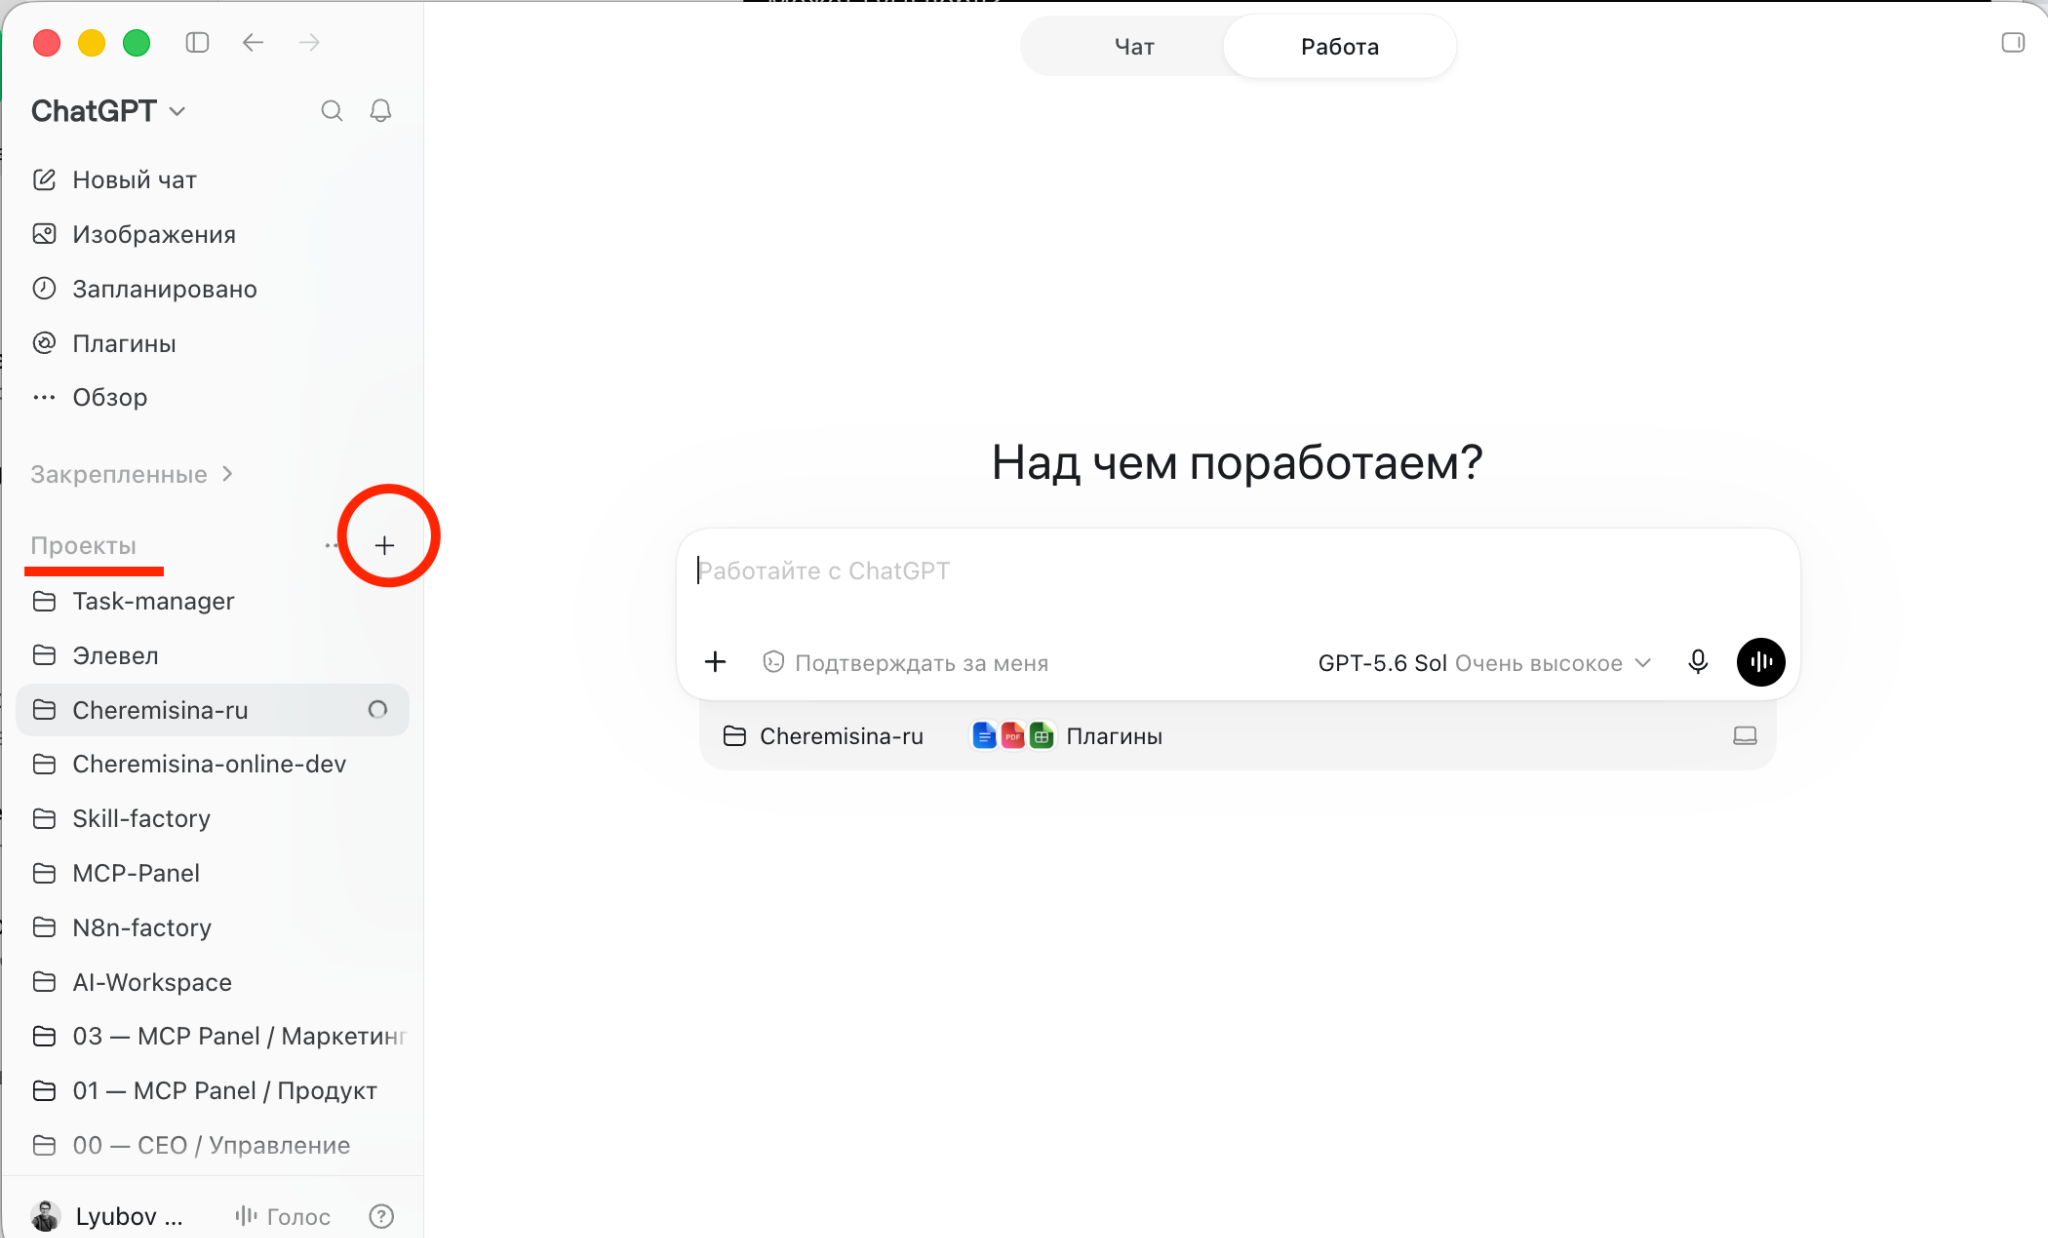Click the Запланировано clock icon
This screenshot has height=1238, width=2048.
click(44, 289)
